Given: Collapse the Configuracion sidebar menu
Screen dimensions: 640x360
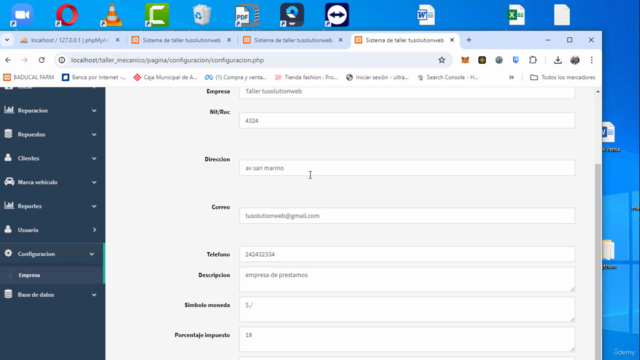Looking at the screenshot, I should pos(52,254).
